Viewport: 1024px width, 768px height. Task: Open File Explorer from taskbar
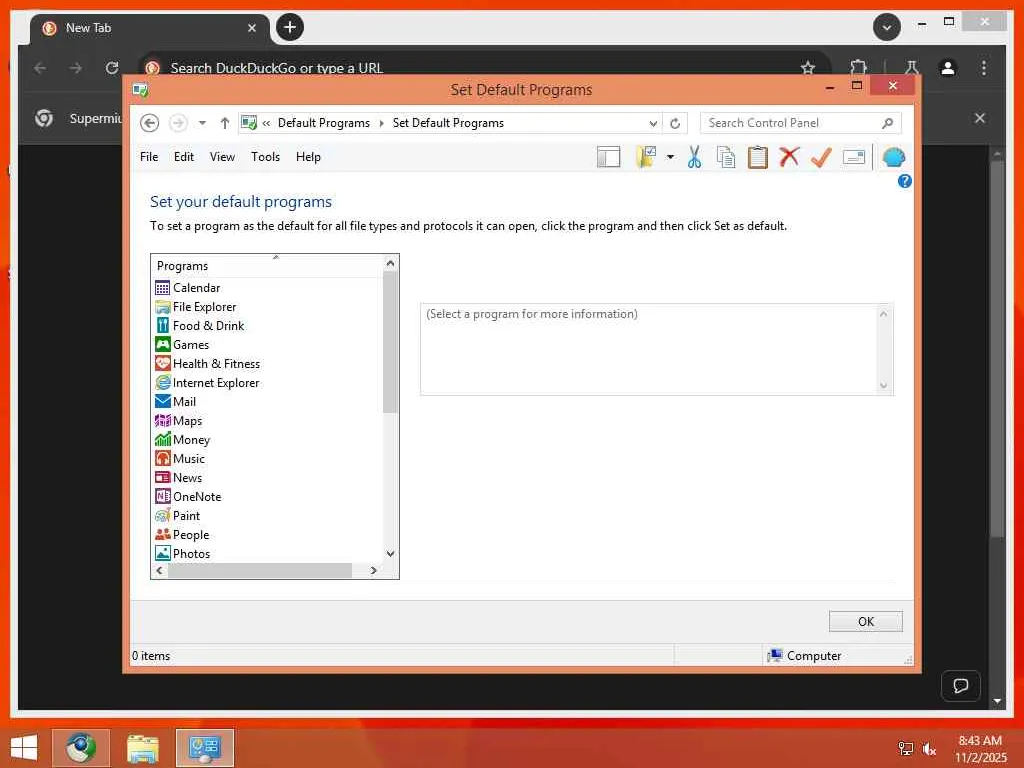click(142, 748)
